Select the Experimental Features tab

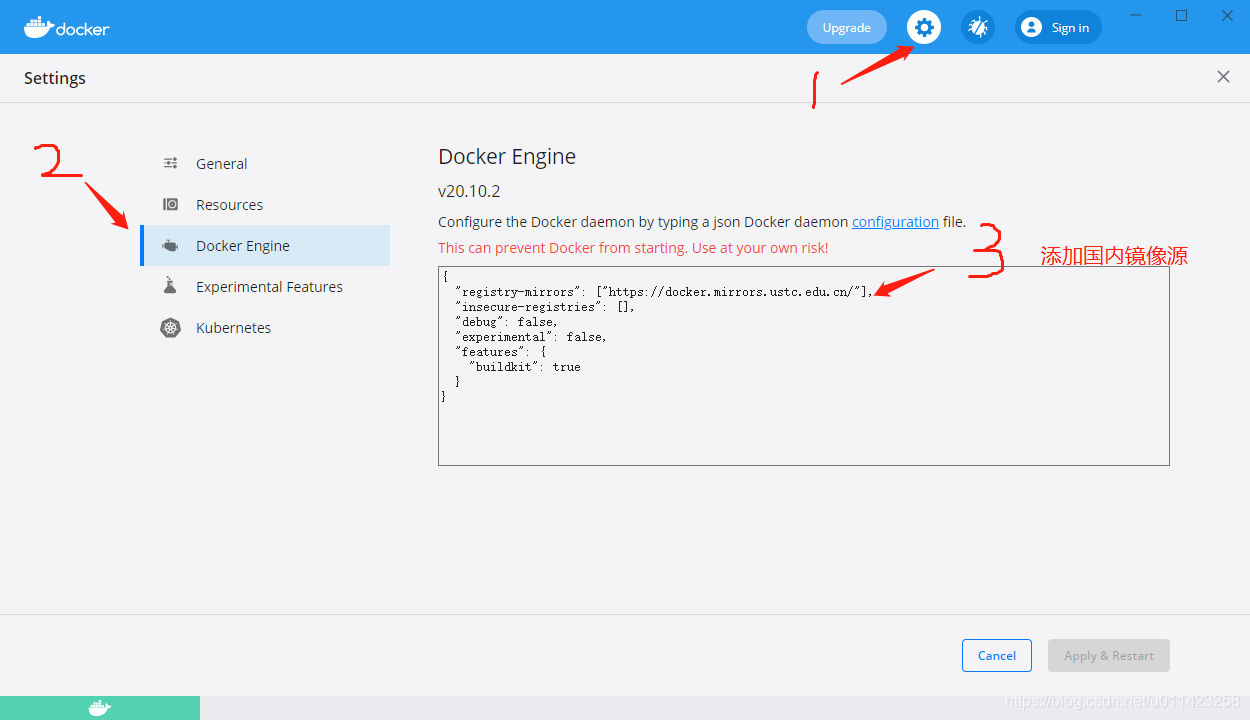[x=265, y=286]
